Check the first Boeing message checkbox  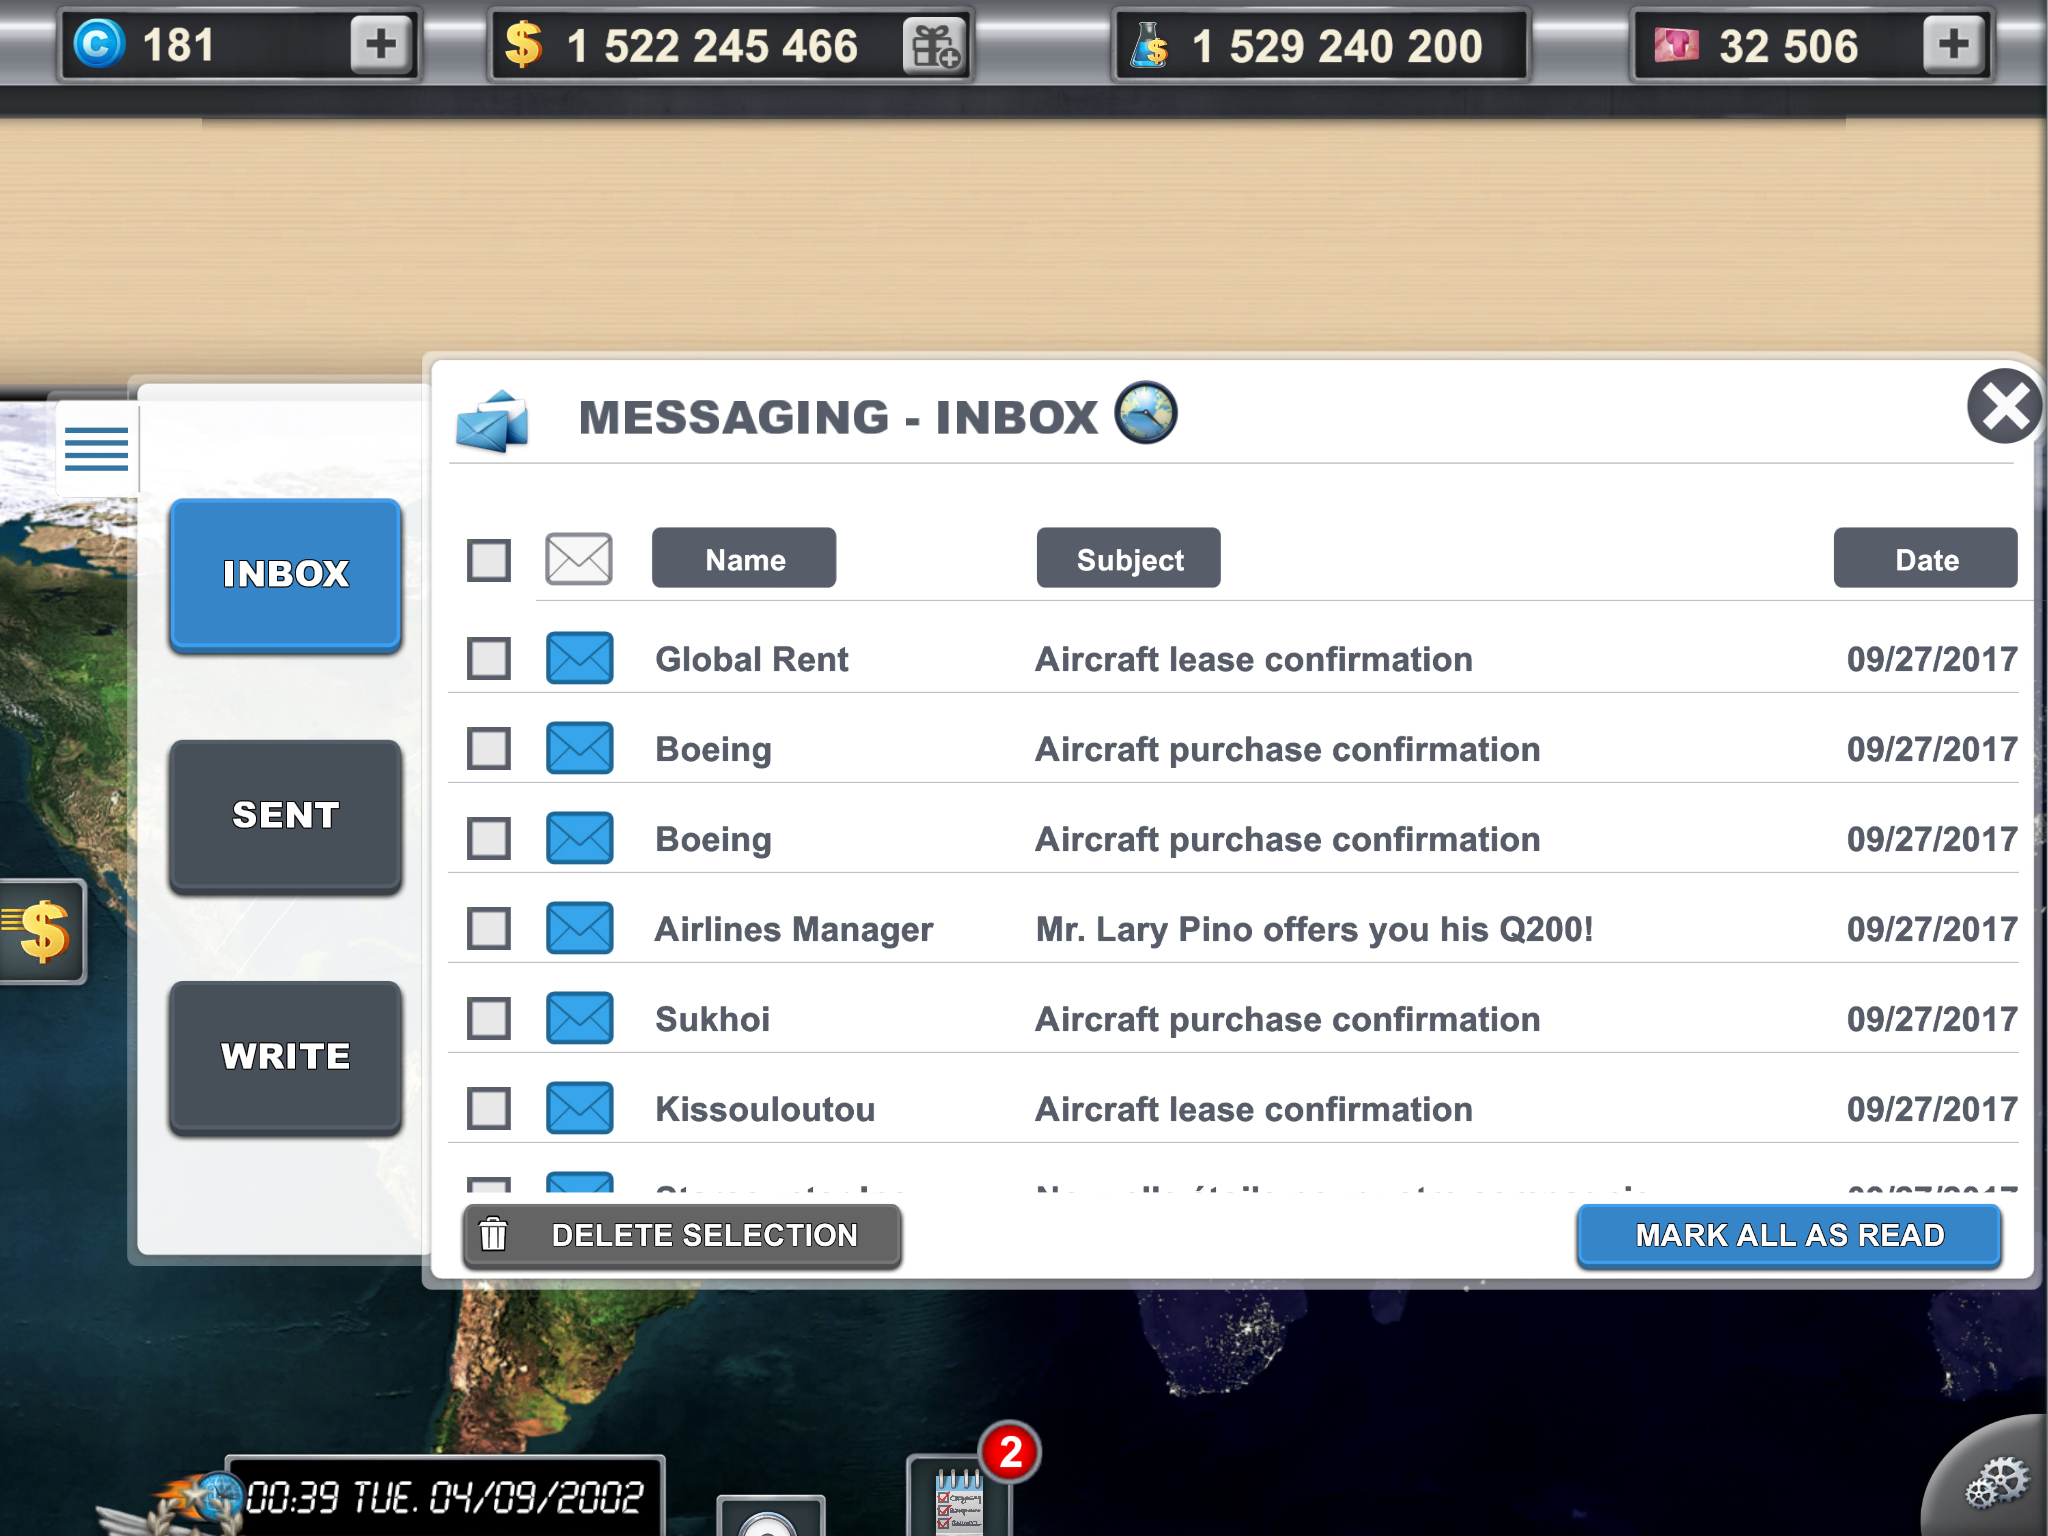(489, 749)
